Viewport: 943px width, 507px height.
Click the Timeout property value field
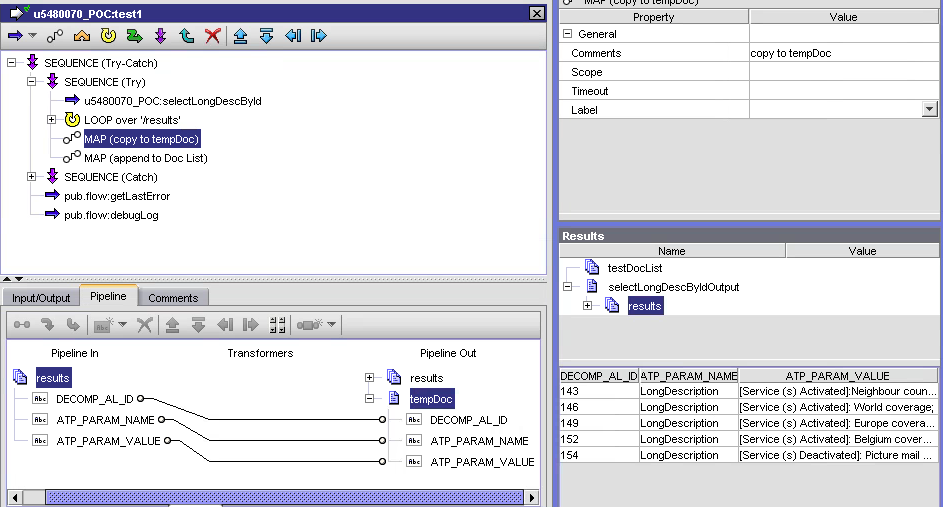844,91
